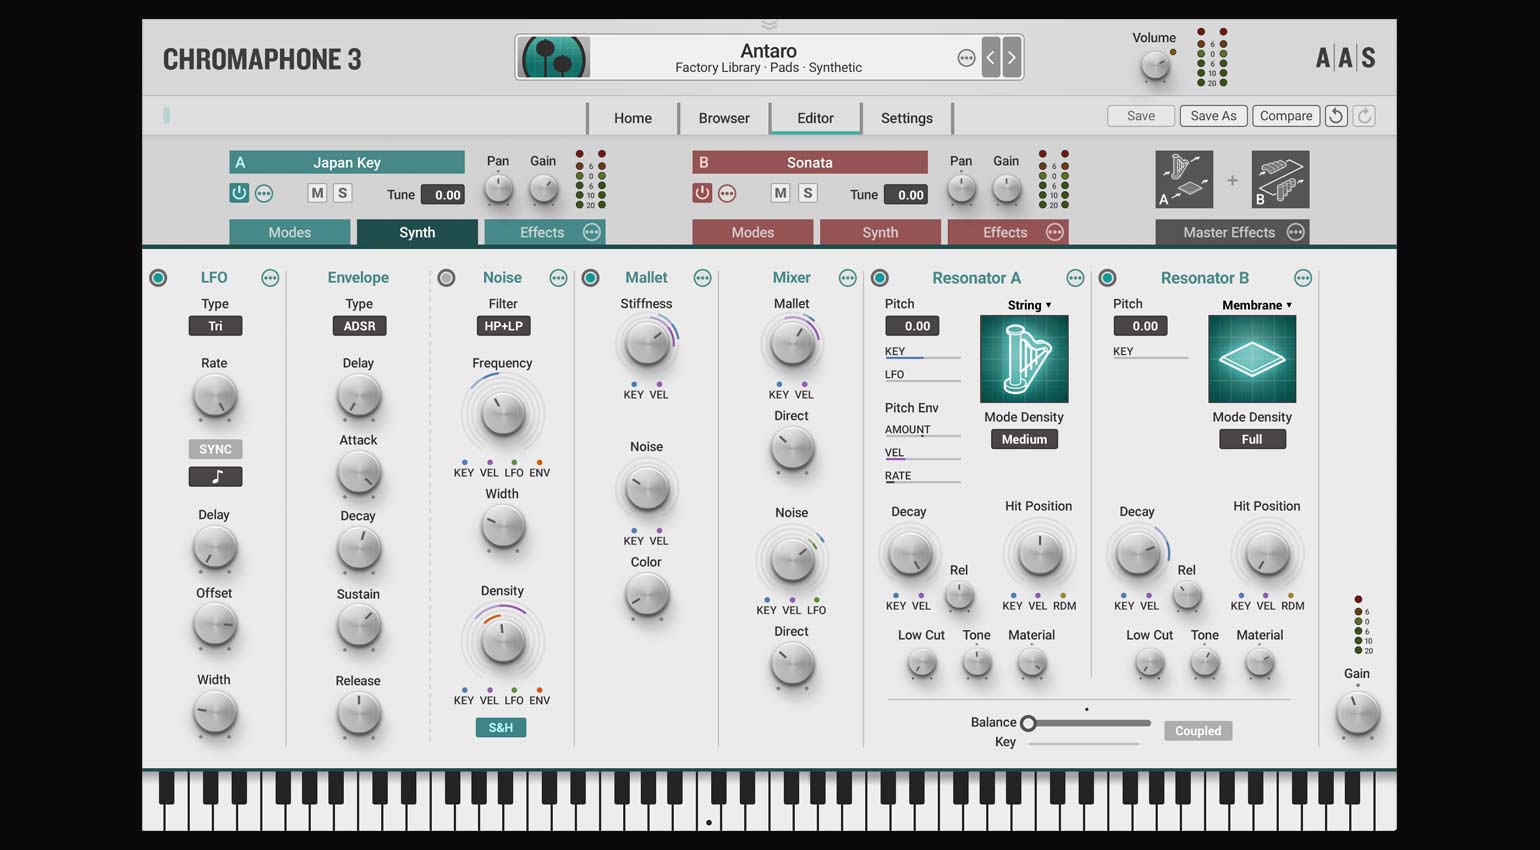This screenshot has height=850, width=1540.
Task: Open layer B Effects options ellipsis
Action: (1055, 232)
